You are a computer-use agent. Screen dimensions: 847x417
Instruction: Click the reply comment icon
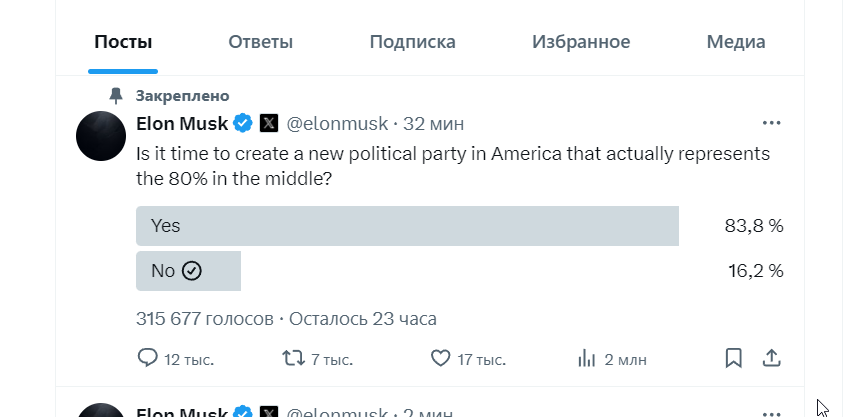(x=147, y=358)
